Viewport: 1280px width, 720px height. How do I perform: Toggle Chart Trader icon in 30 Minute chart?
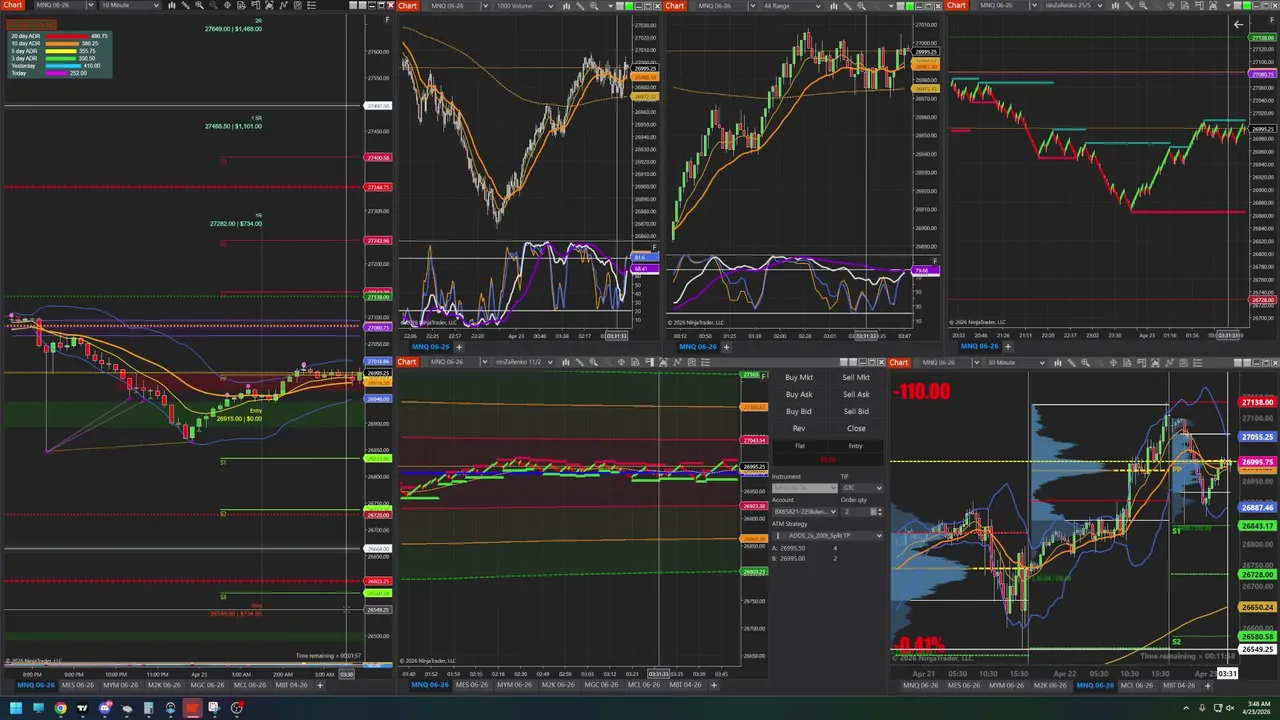point(1142,362)
